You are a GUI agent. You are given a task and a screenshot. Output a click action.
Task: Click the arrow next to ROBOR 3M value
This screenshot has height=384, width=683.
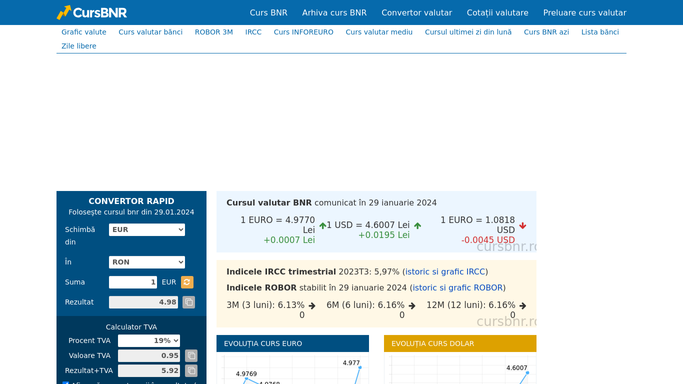tap(312, 306)
